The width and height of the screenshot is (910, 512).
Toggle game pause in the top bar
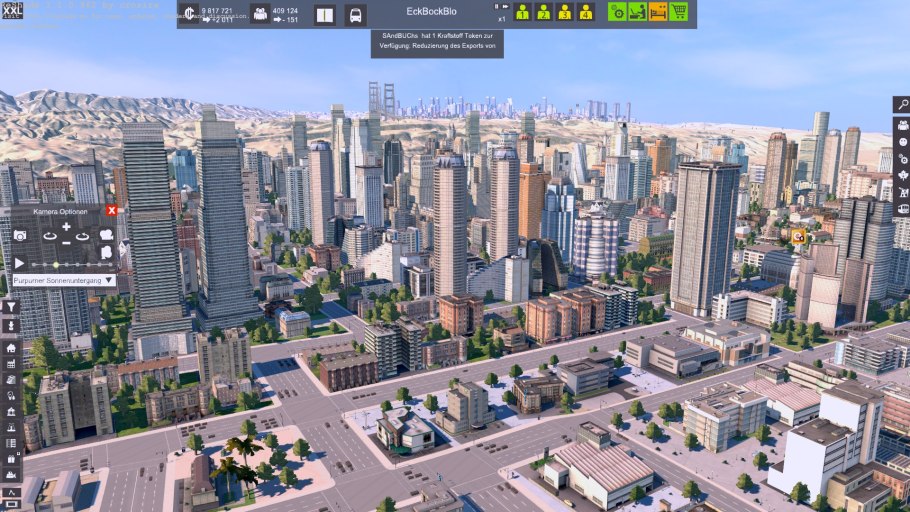494,6
